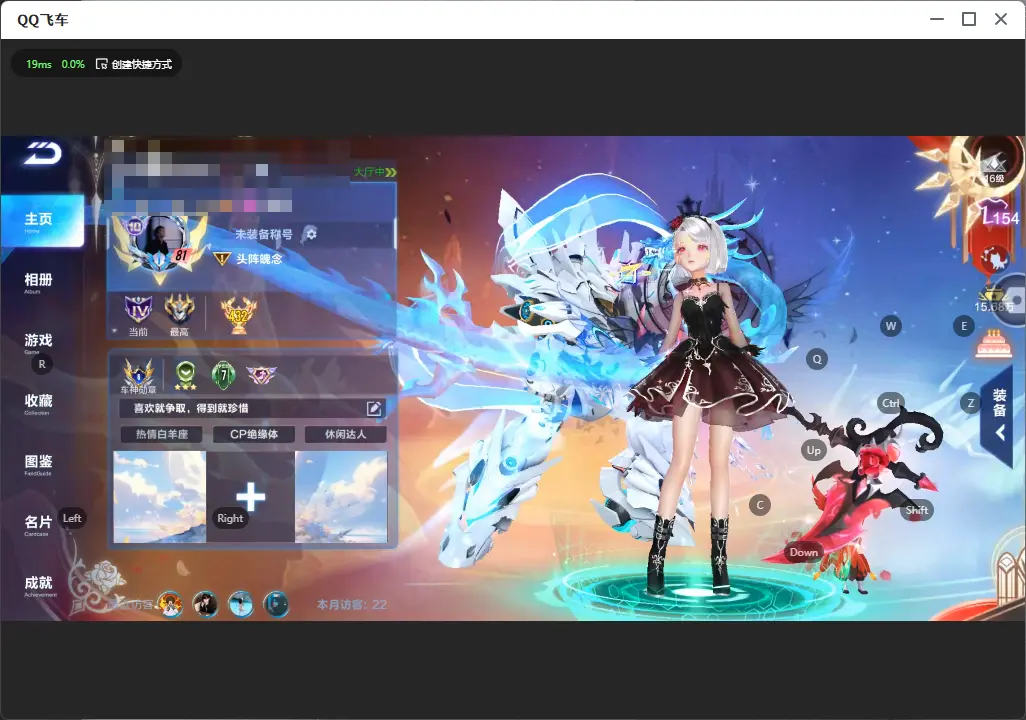Click the Ctrl key overlay button
1026x720 pixels.
coord(891,403)
